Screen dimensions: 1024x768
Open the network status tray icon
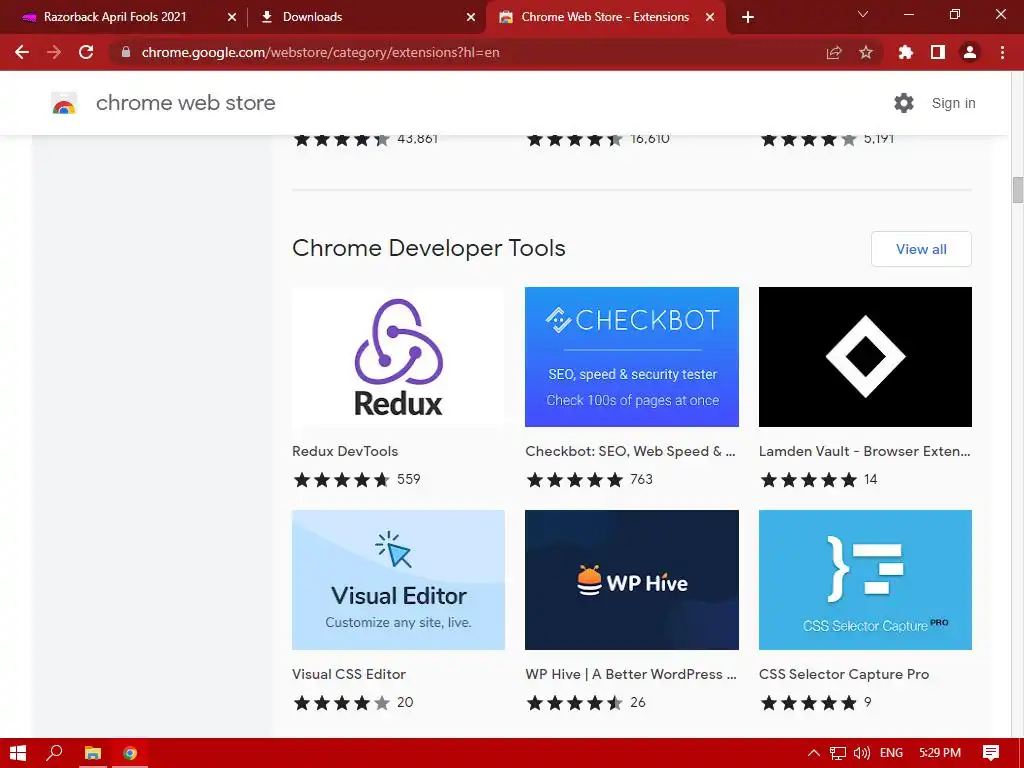[x=838, y=753]
